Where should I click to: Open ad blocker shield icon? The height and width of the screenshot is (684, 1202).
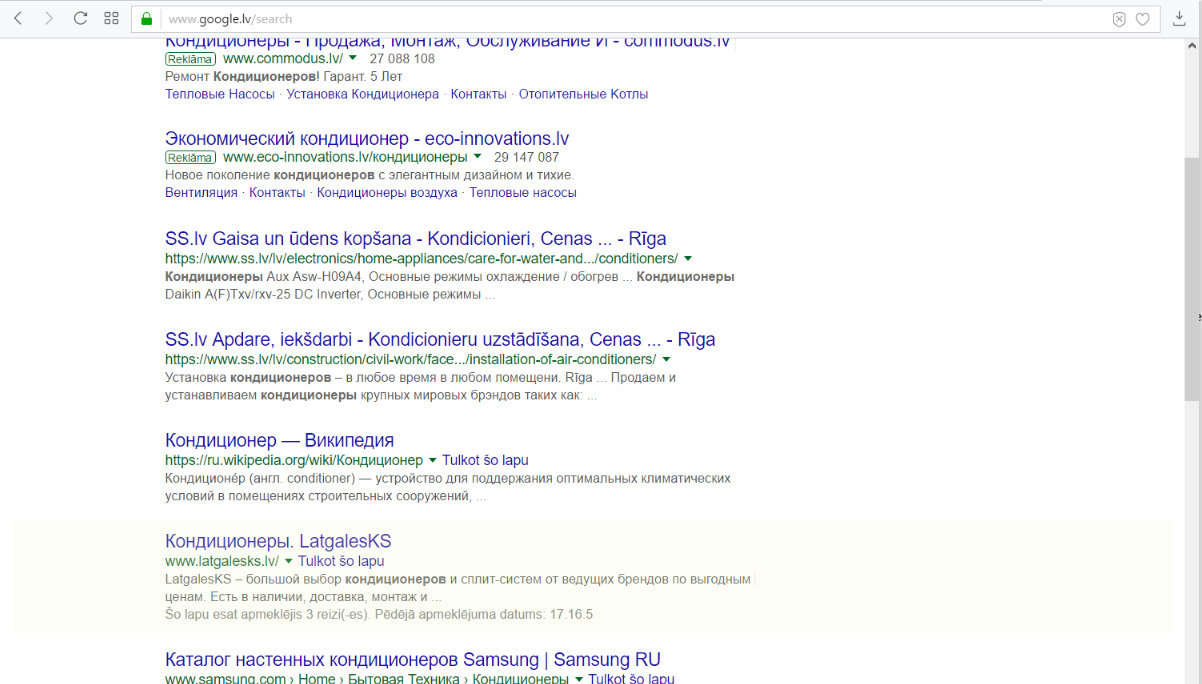pyautogui.click(x=1119, y=19)
